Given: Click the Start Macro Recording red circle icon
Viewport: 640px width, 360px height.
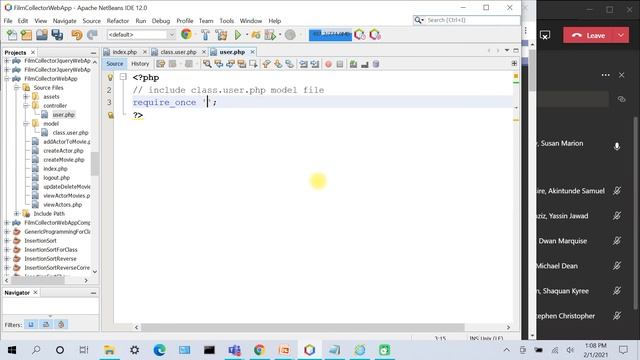Looking at the screenshot, I should [x=329, y=64].
